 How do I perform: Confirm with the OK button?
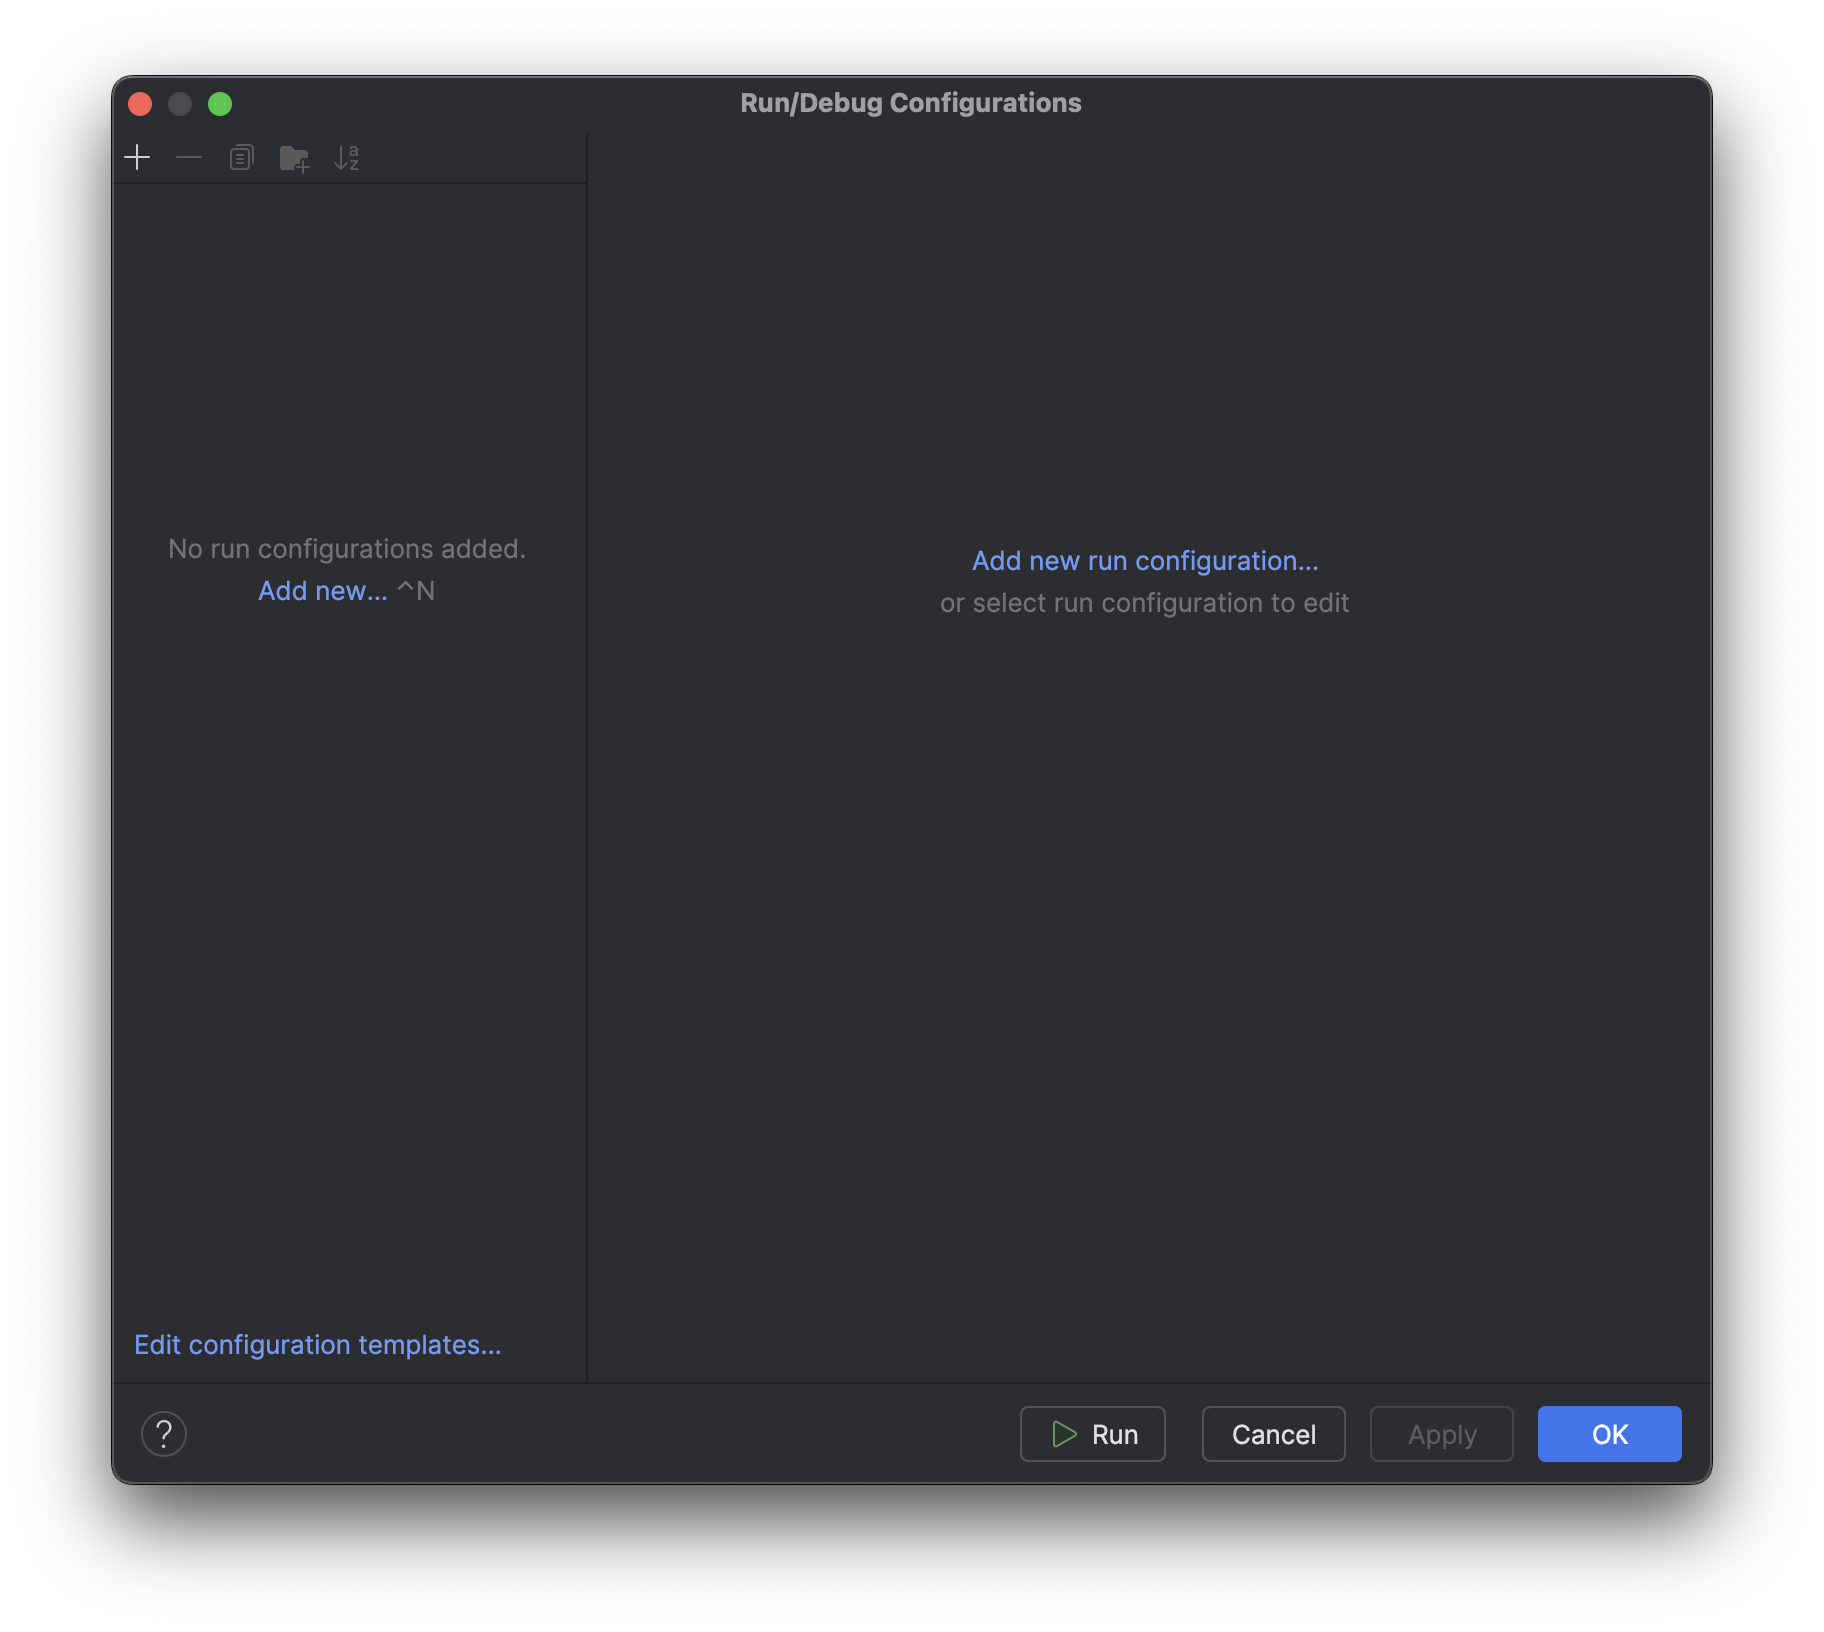tap(1609, 1434)
